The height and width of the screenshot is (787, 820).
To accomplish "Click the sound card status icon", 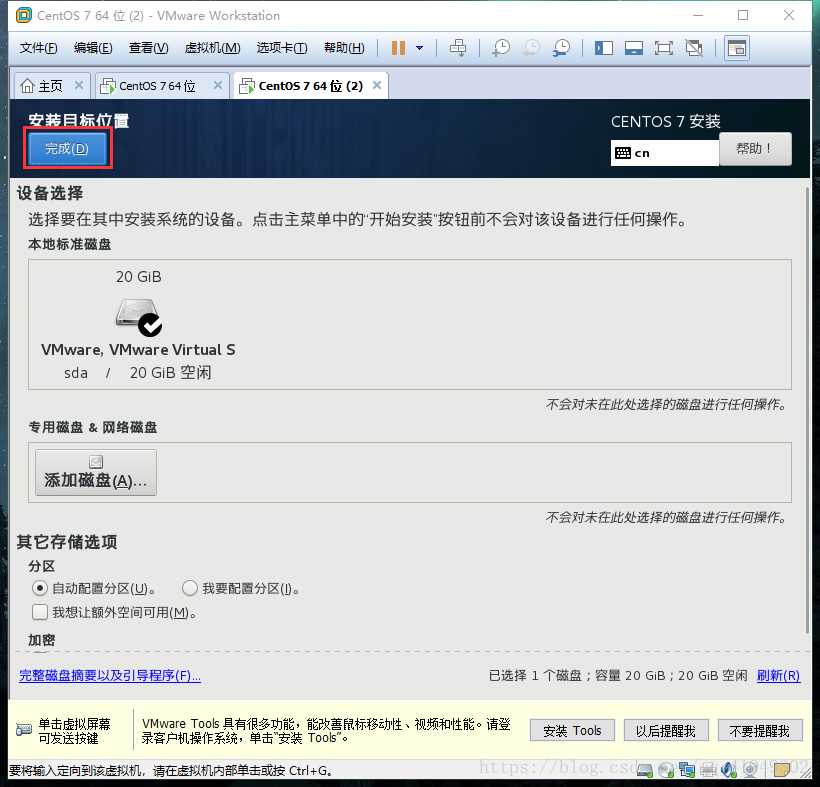I will pos(728,770).
